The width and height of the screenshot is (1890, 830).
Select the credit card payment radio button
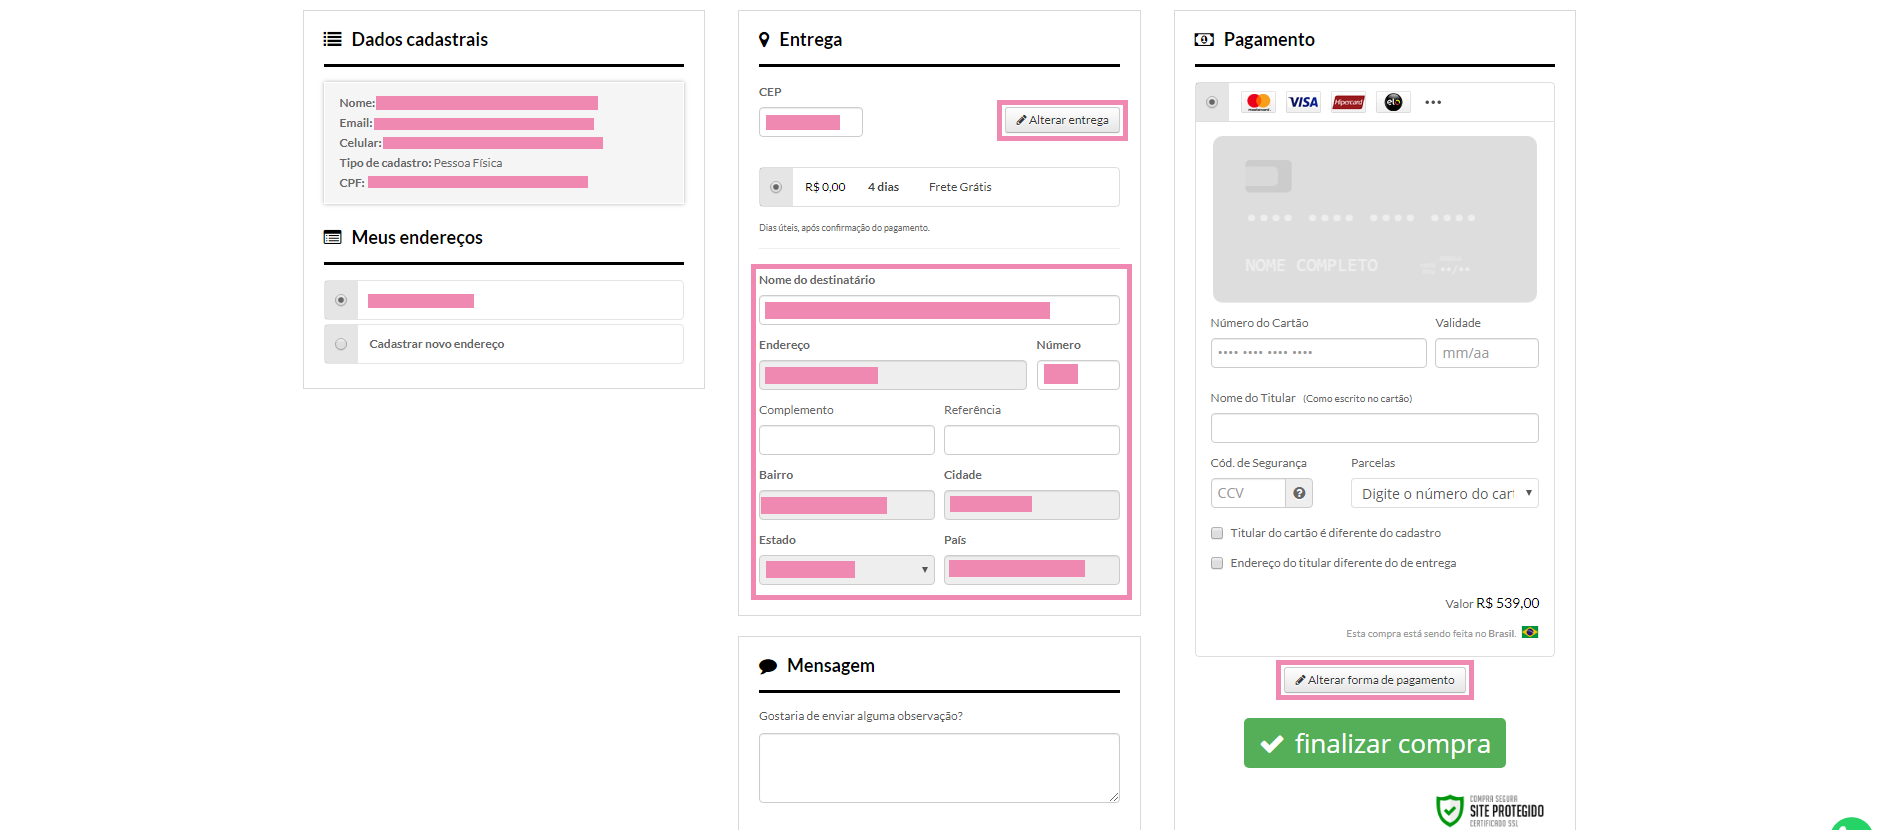coord(1212,102)
